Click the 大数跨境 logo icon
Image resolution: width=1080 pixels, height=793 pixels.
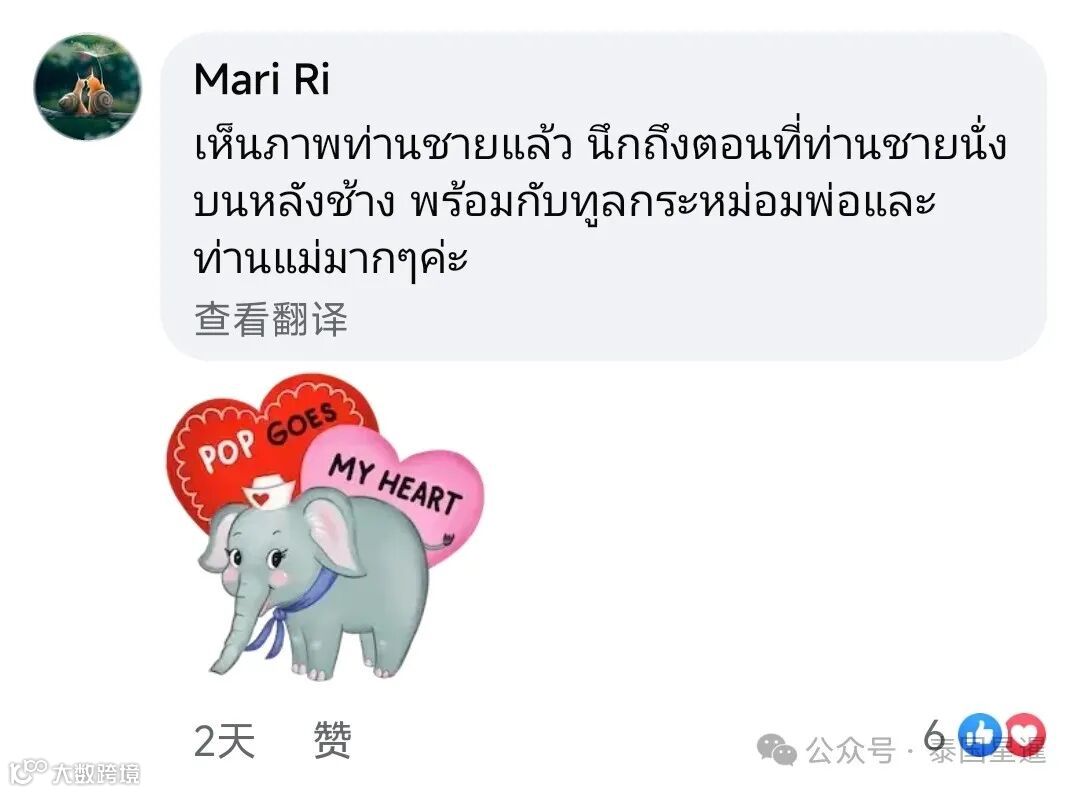tap(28, 772)
